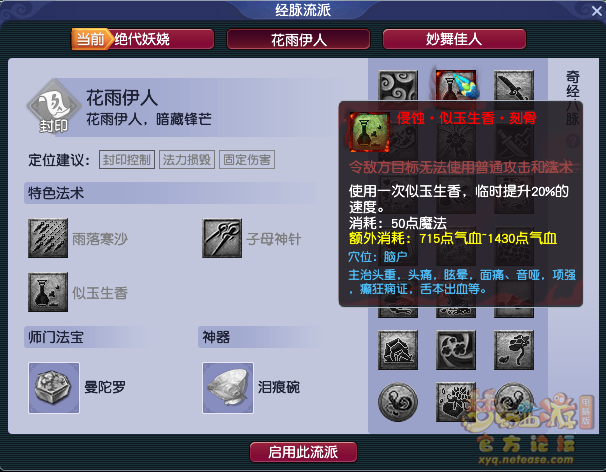
Task: Select the swirl-pattern meridian node at top
Action: [398, 86]
